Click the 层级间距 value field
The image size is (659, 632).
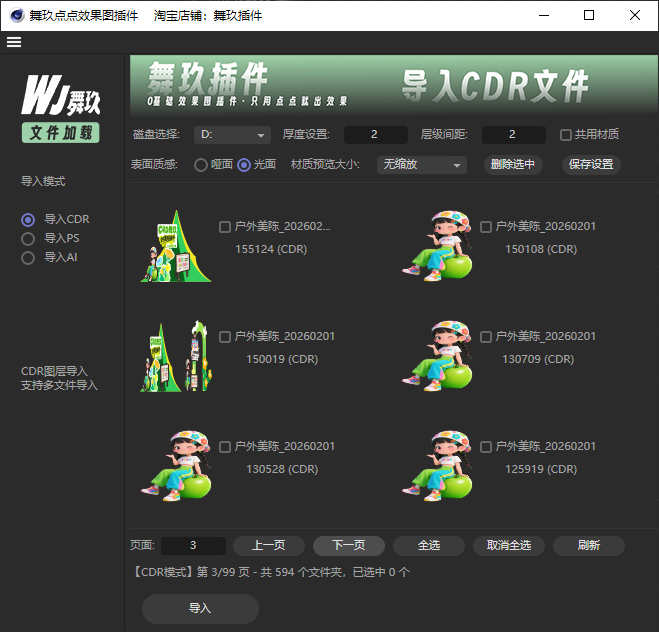tap(514, 135)
